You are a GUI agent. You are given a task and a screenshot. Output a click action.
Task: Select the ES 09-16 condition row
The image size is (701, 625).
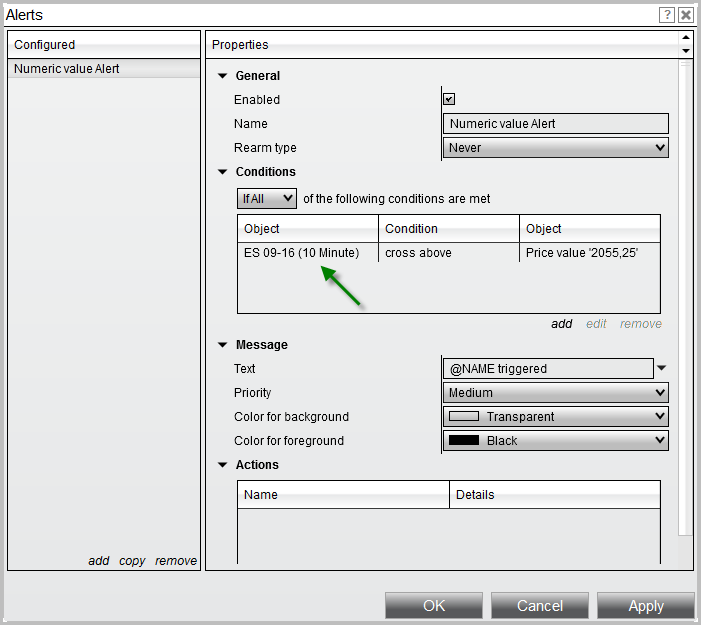coord(301,253)
